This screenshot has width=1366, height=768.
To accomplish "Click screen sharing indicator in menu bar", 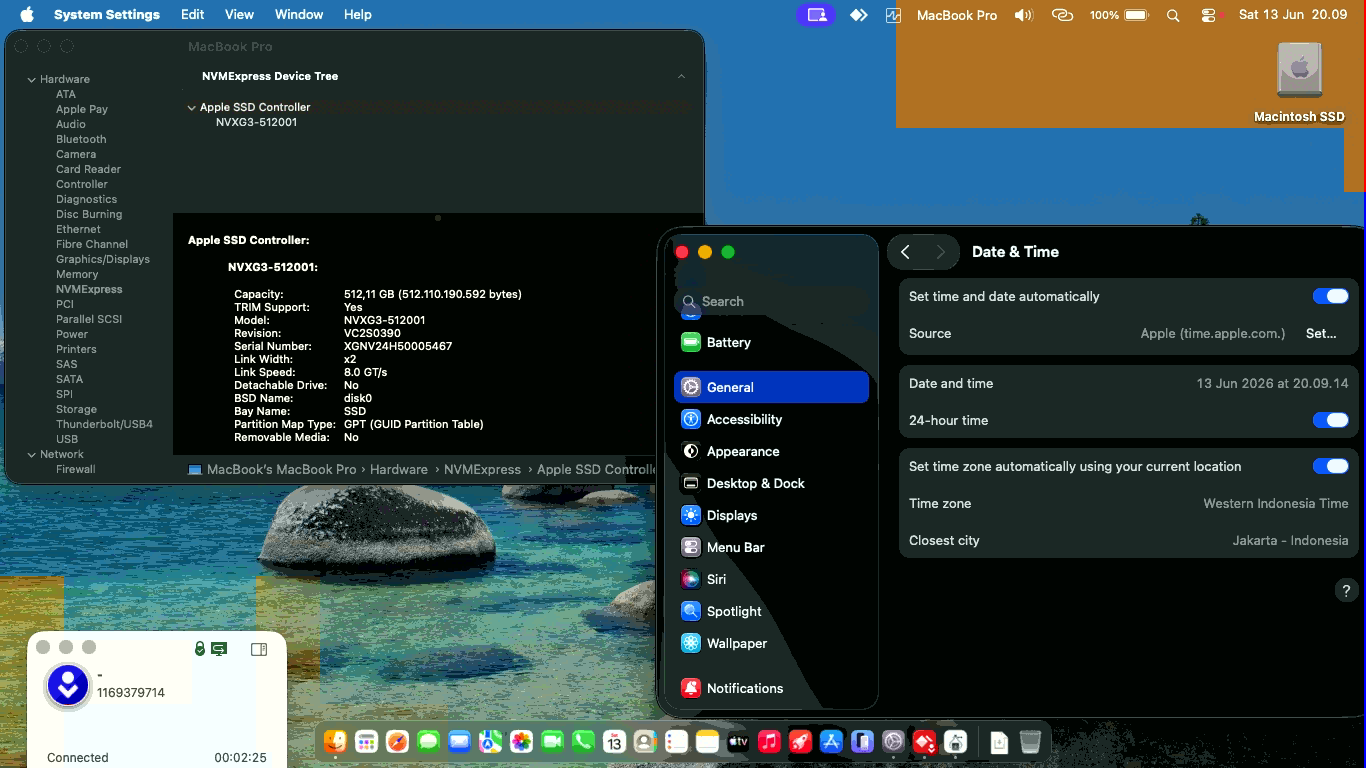I will tap(817, 15).
